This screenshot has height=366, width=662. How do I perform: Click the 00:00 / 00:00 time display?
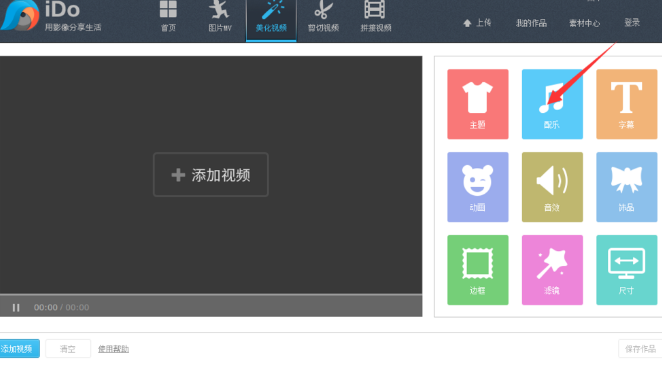[x=61, y=307]
